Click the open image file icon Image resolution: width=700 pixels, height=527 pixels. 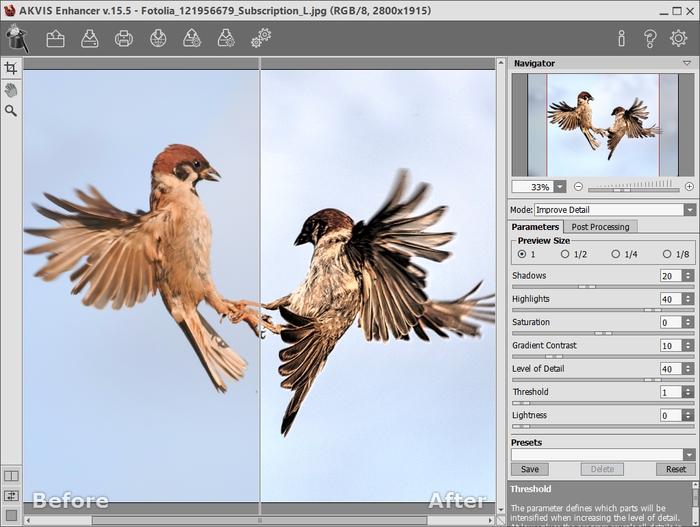tap(55, 39)
